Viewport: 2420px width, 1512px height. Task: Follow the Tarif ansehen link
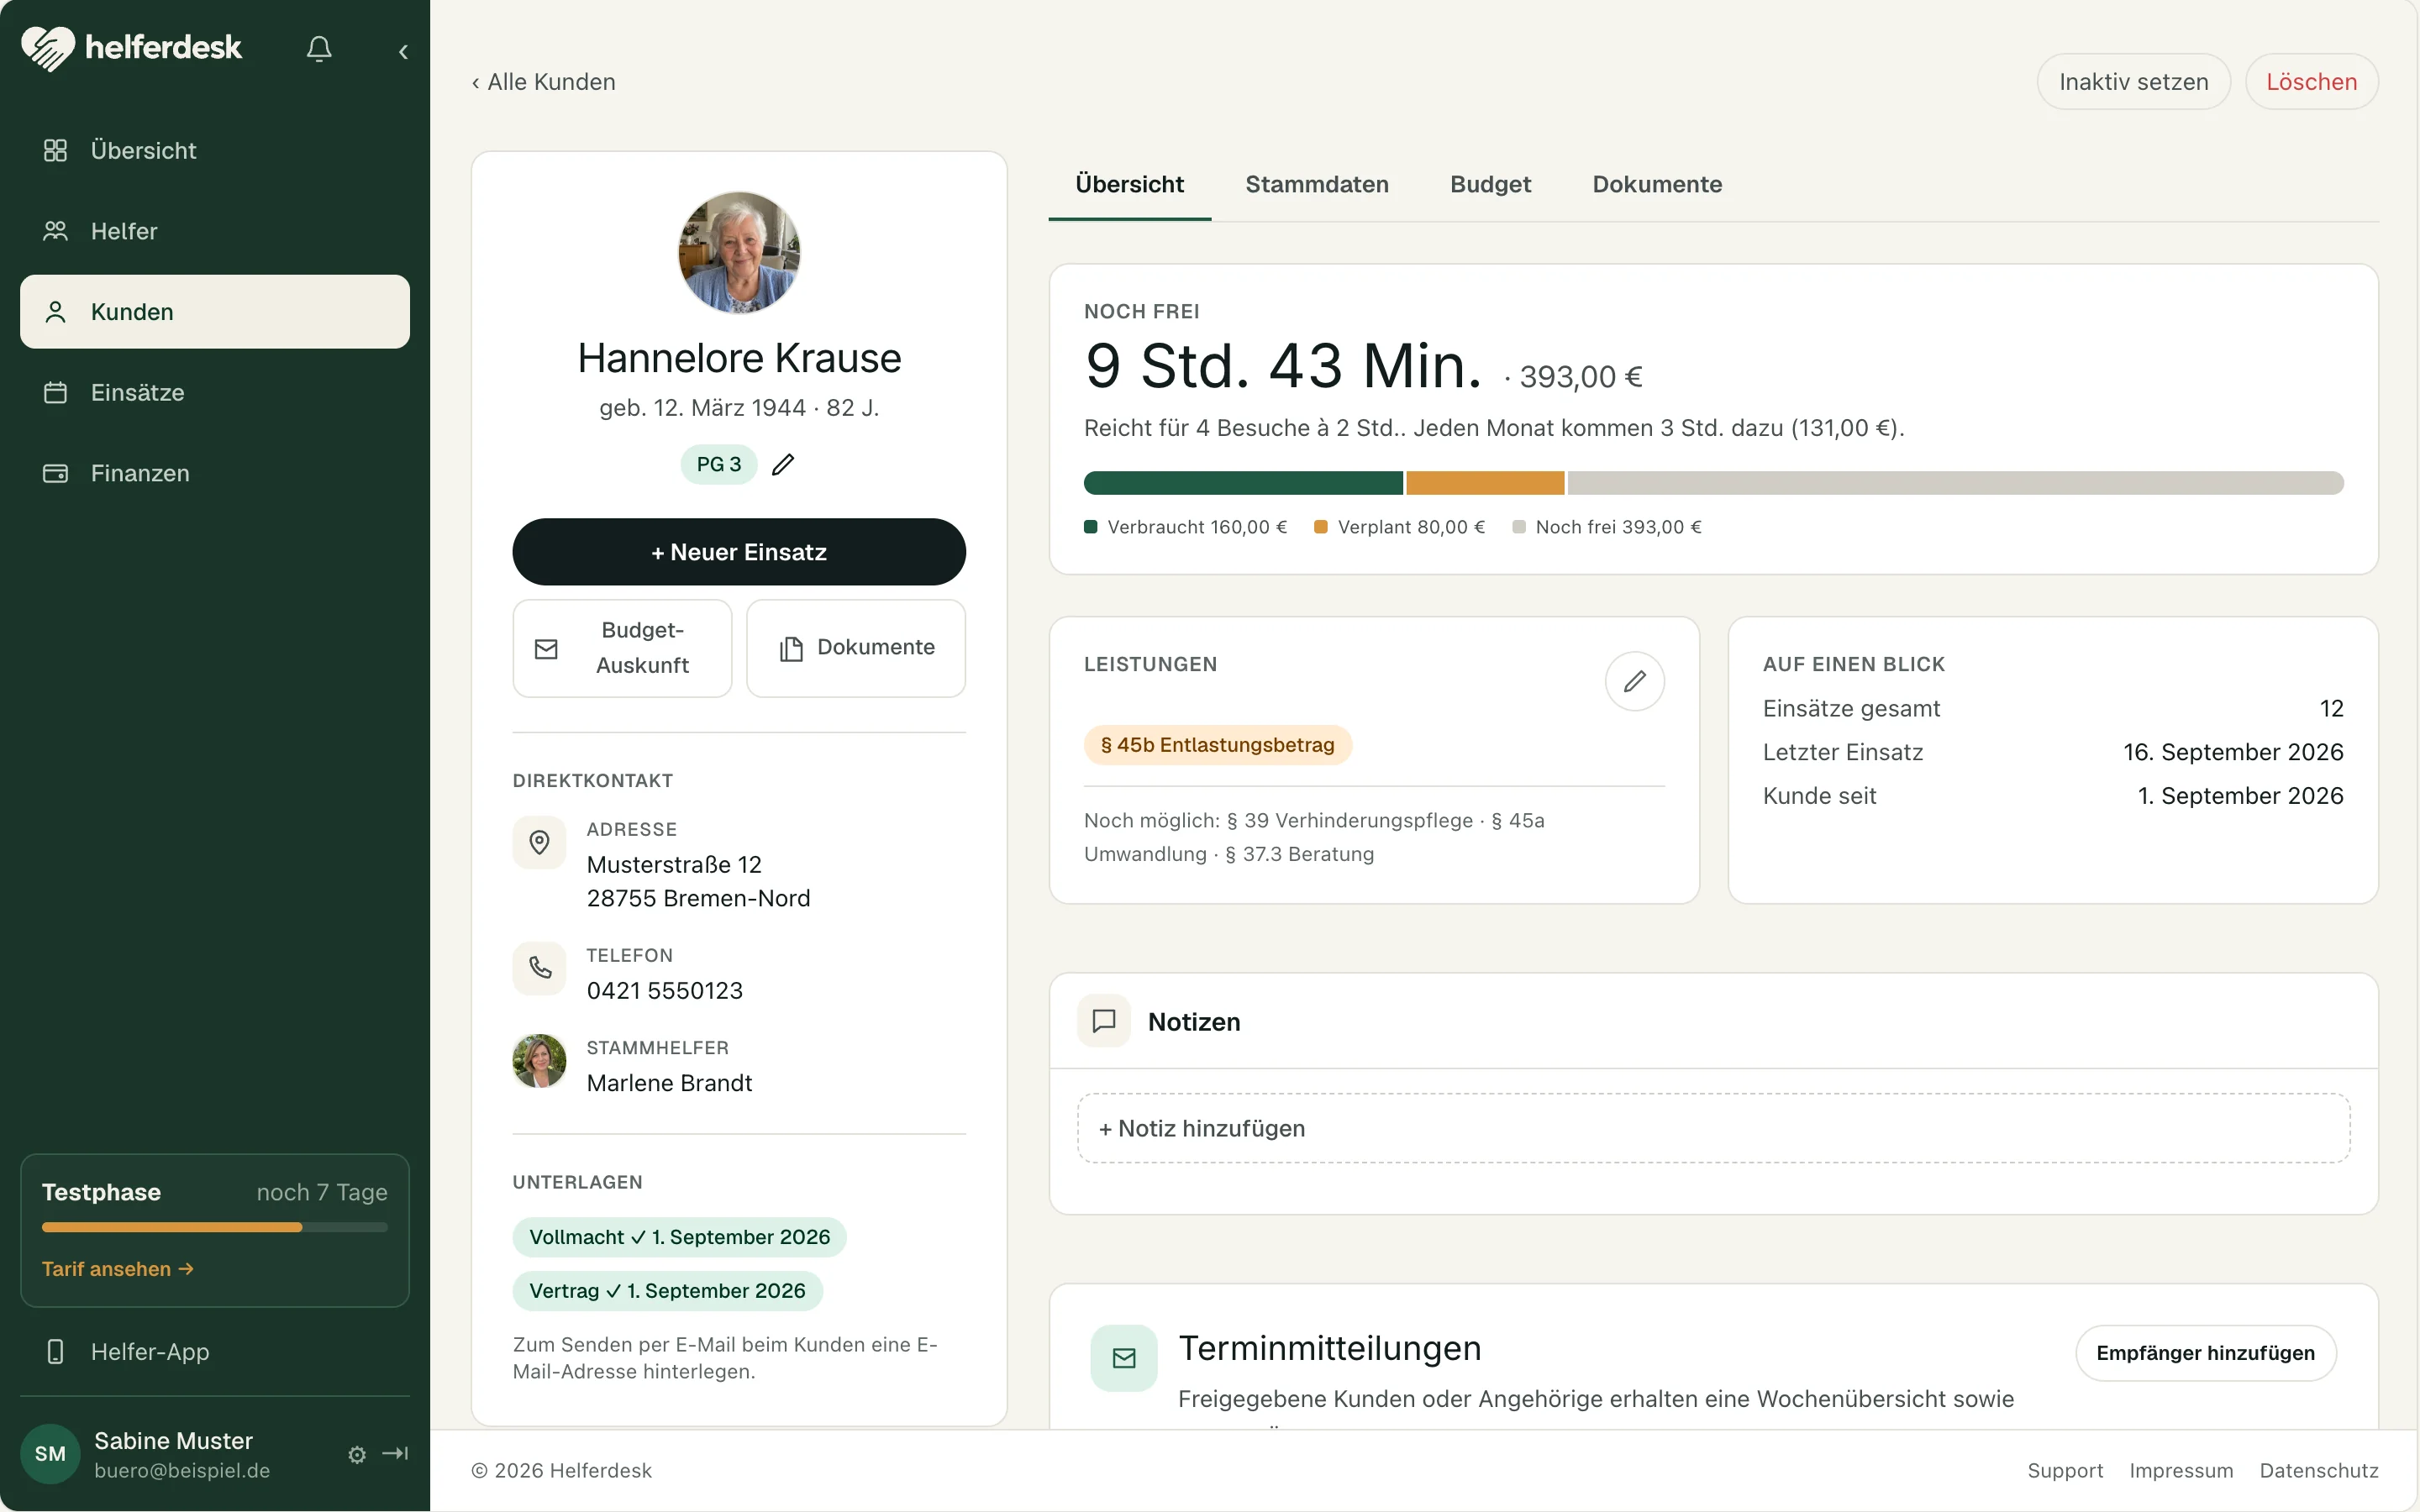click(x=118, y=1269)
